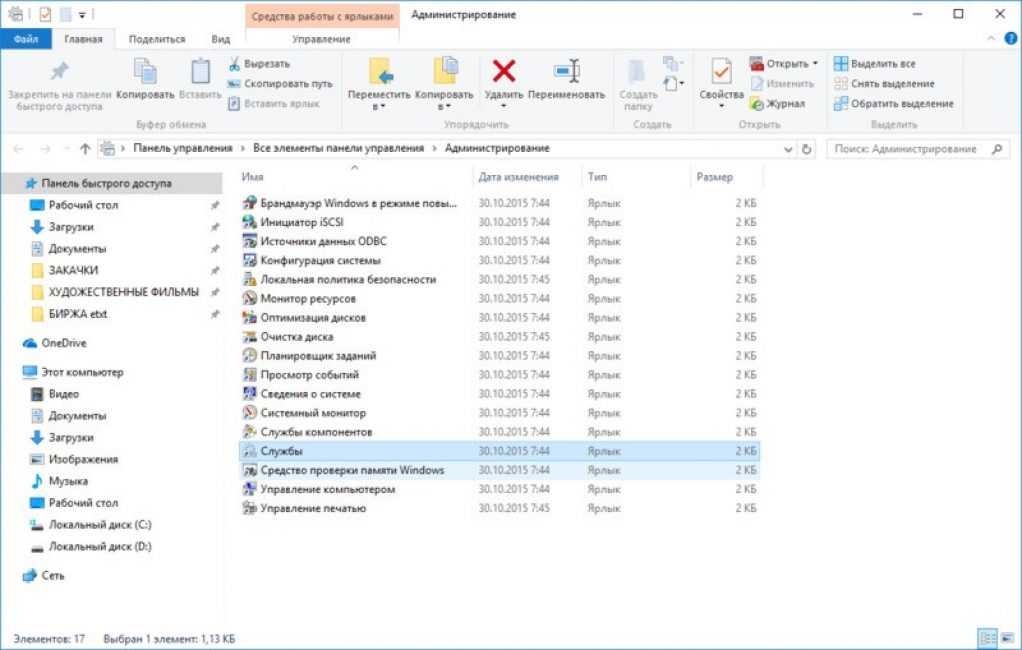
Task: Click refresh button beside address bar
Action: [x=807, y=149]
